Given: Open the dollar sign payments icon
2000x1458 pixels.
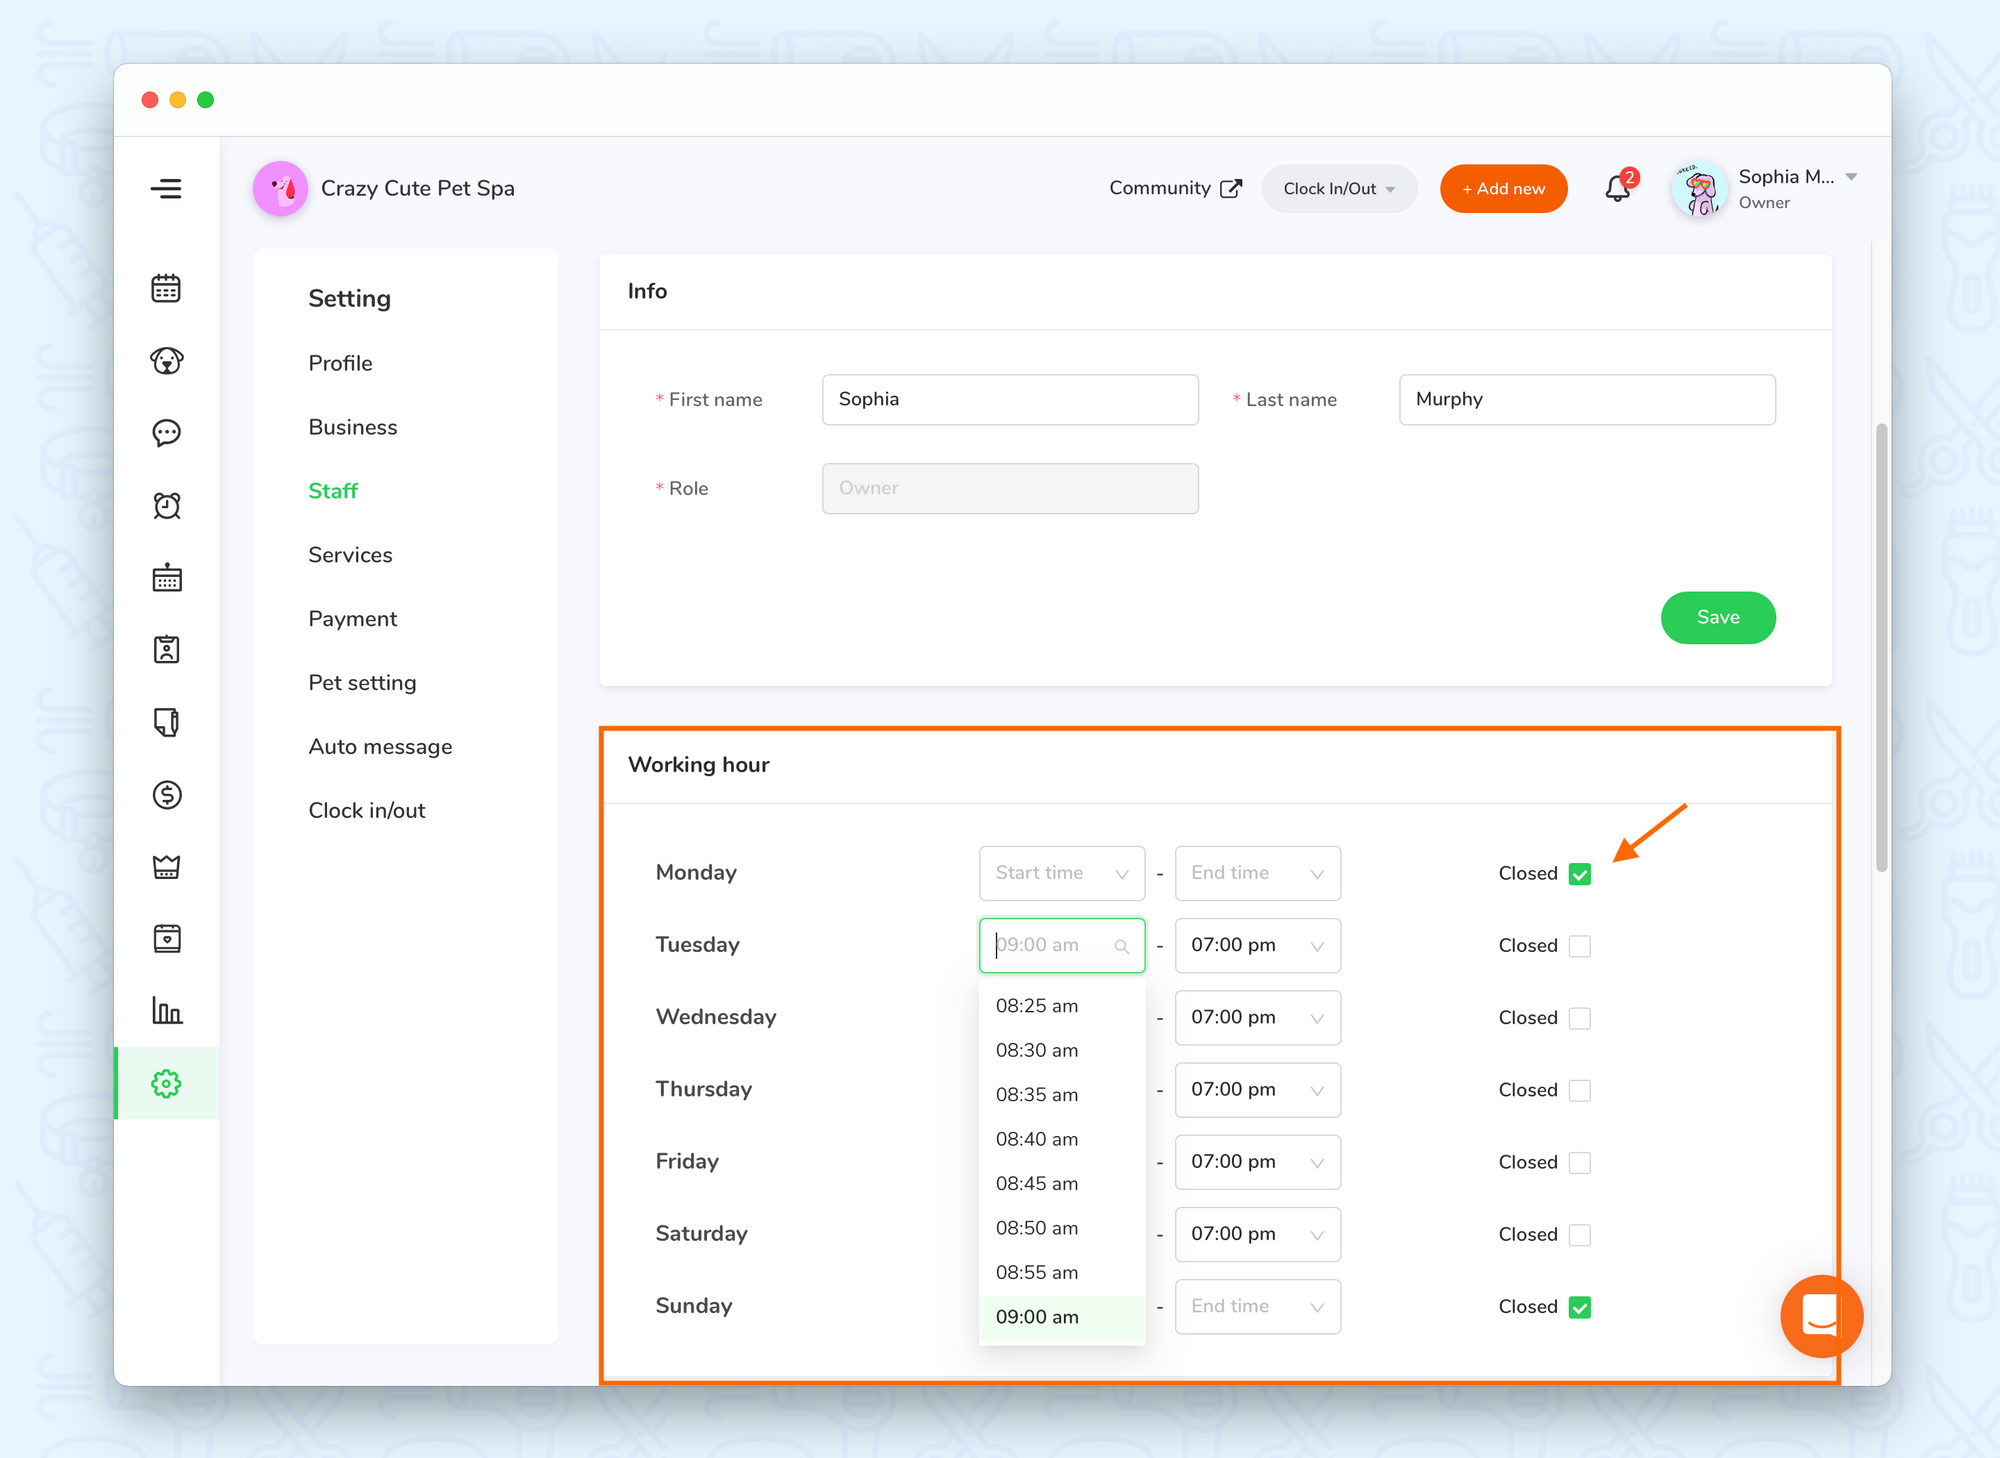Looking at the screenshot, I should point(166,794).
